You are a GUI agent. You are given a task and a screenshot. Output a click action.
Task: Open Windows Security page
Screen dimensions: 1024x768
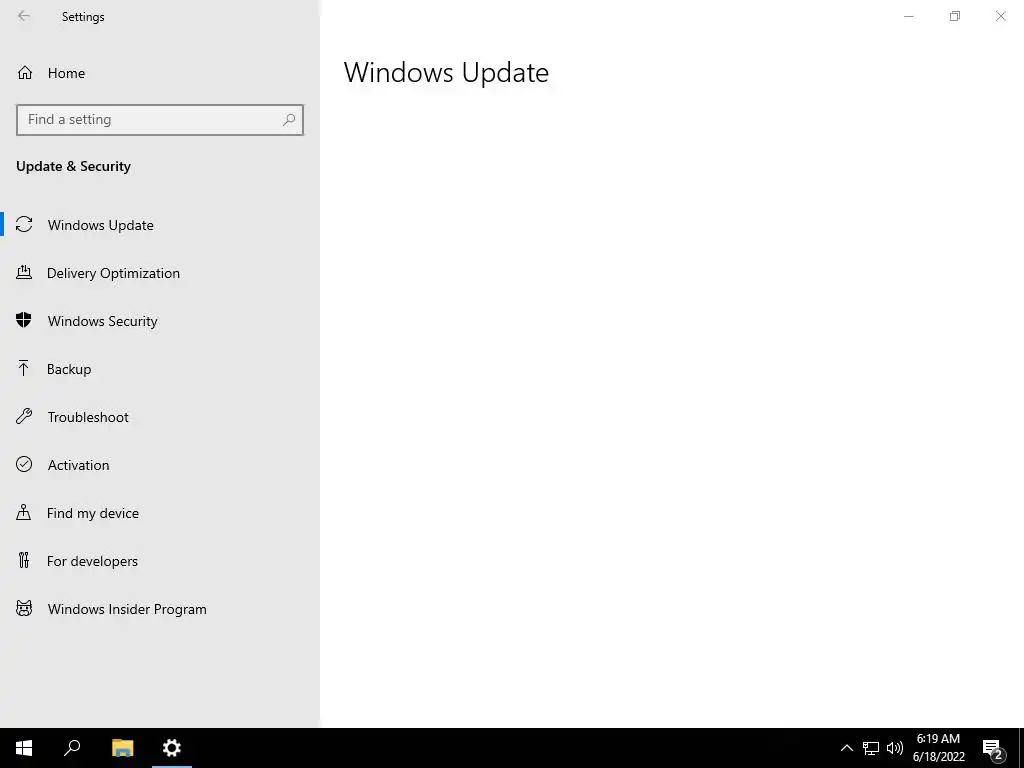[x=160, y=321]
